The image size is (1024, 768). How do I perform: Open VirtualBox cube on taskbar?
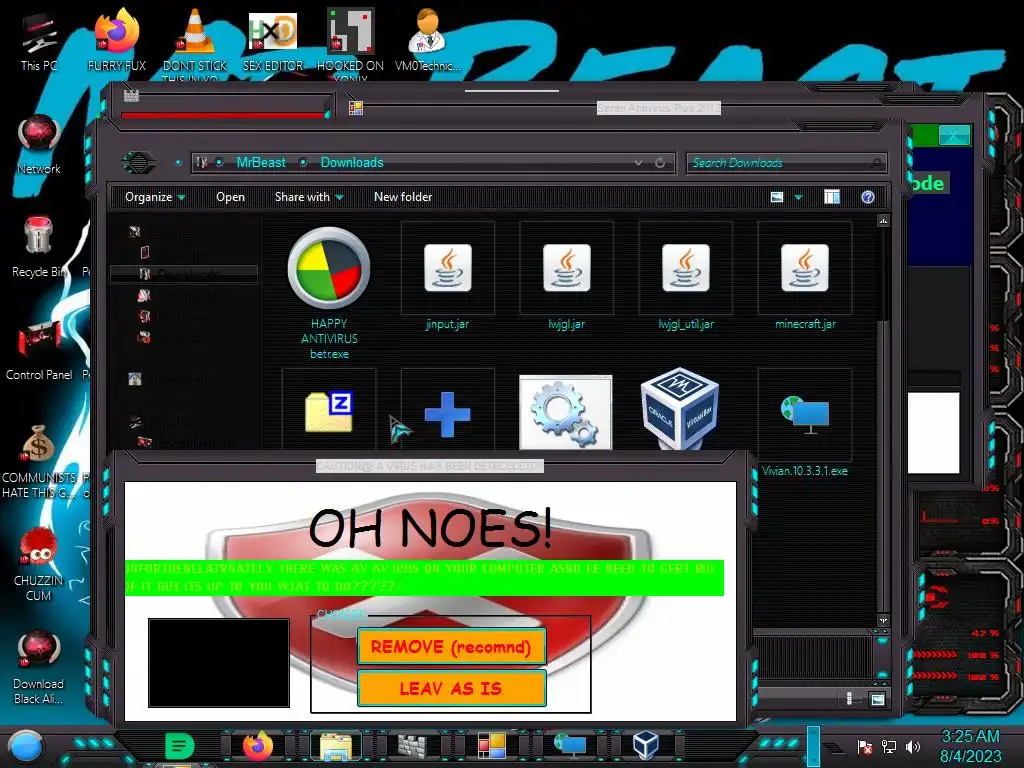[645, 746]
